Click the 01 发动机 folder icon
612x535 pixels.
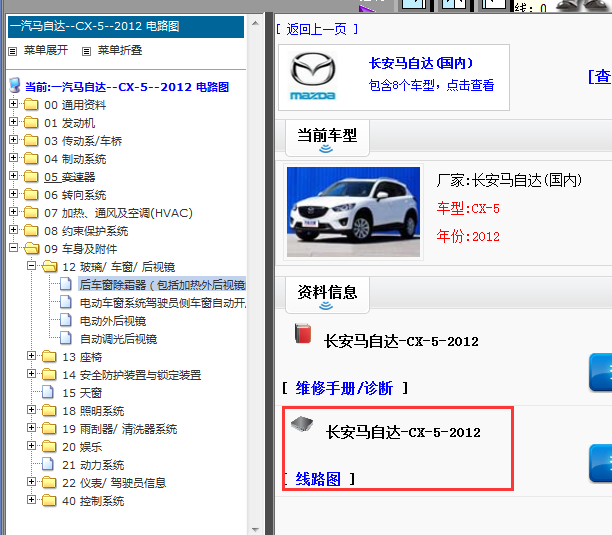(x=31, y=123)
